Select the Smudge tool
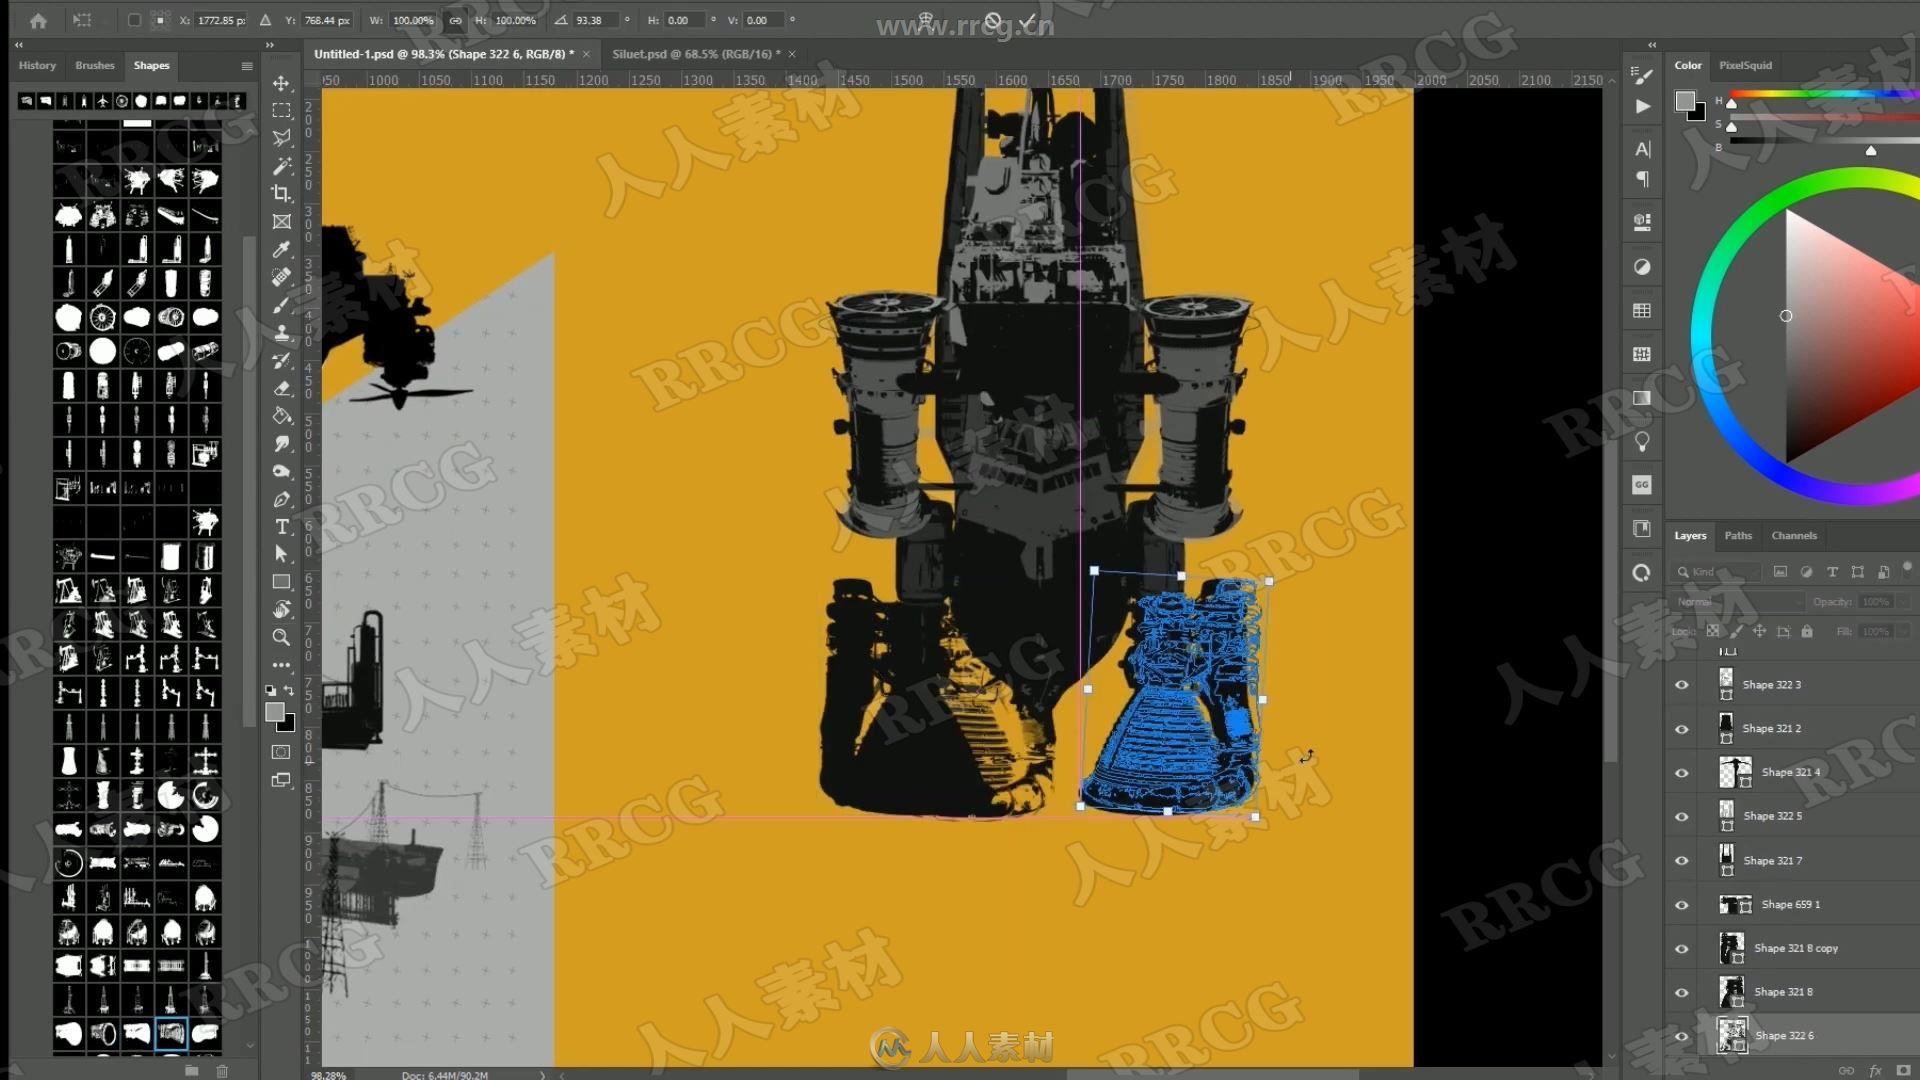 click(282, 443)
